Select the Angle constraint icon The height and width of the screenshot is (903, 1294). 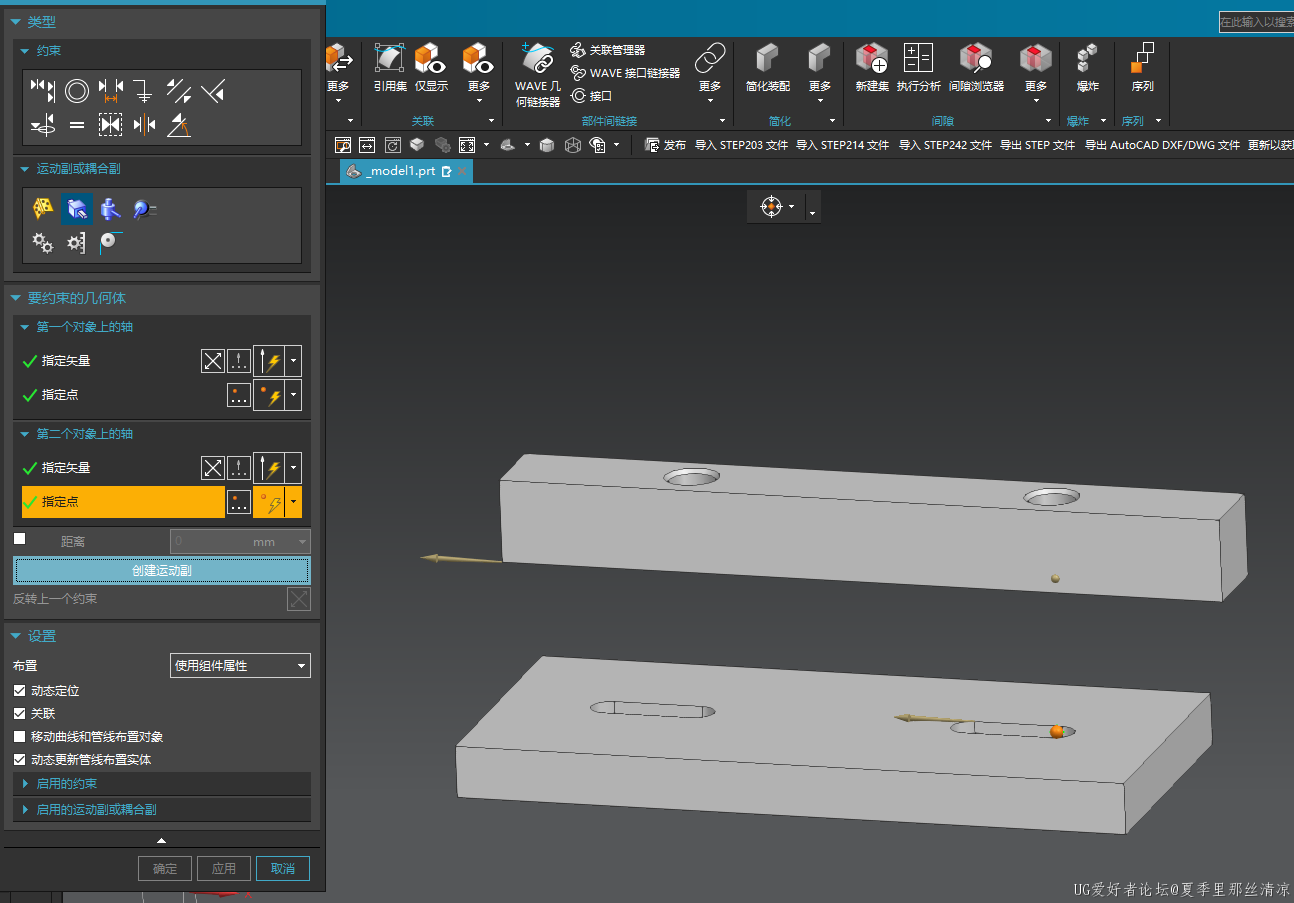click(x=178, y=125)
